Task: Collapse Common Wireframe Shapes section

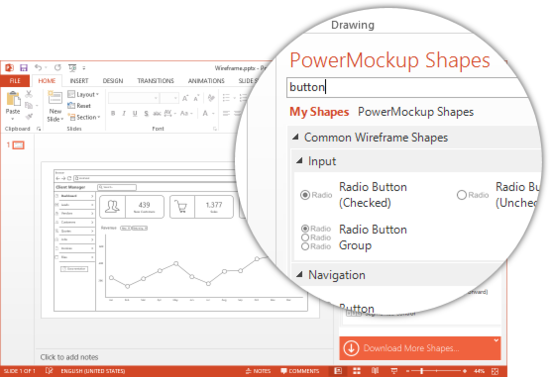Action: pos(296,137)
